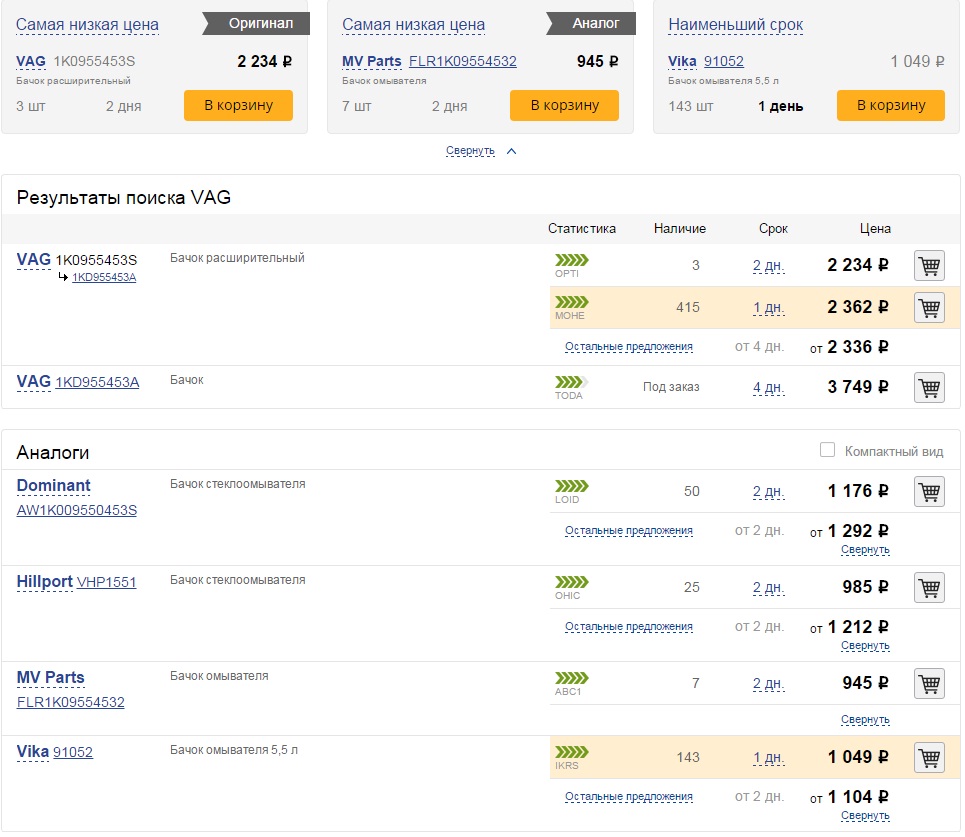Click the Под заказ availability text
The width and height of the screenshot is (965, 837).
coord(671,387)
